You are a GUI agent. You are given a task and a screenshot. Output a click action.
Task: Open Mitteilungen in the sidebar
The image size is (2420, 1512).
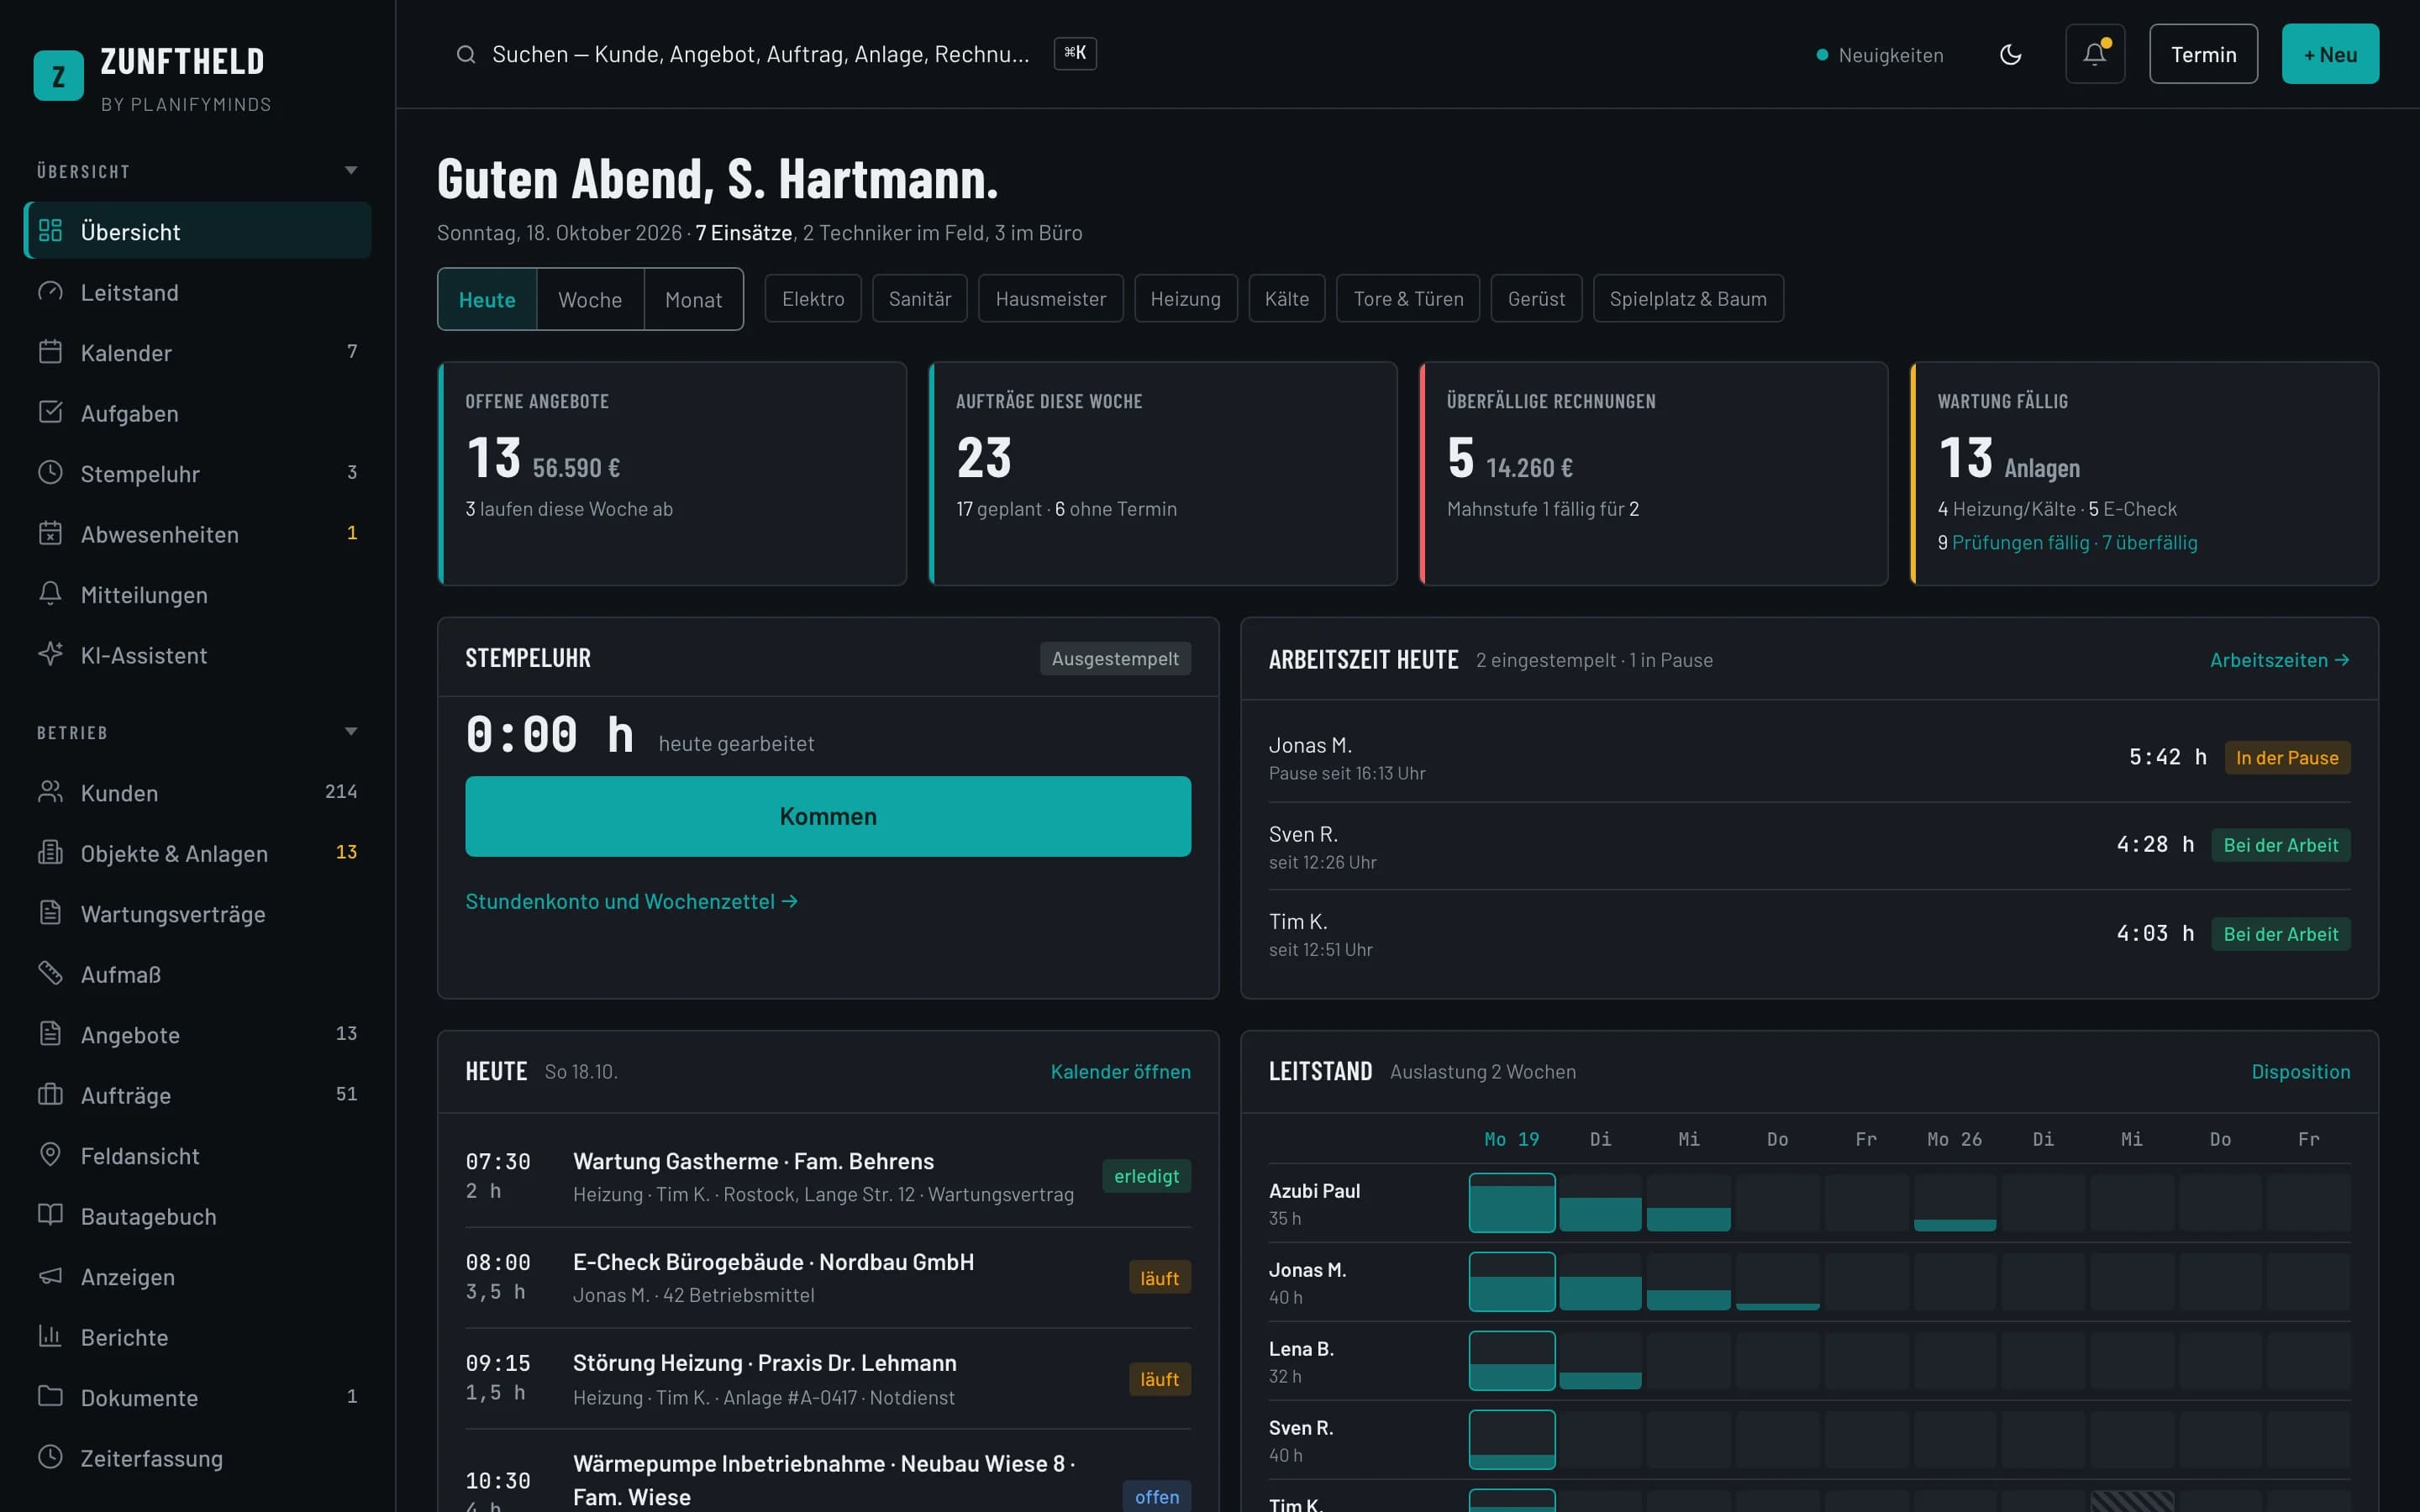(197, 594)
